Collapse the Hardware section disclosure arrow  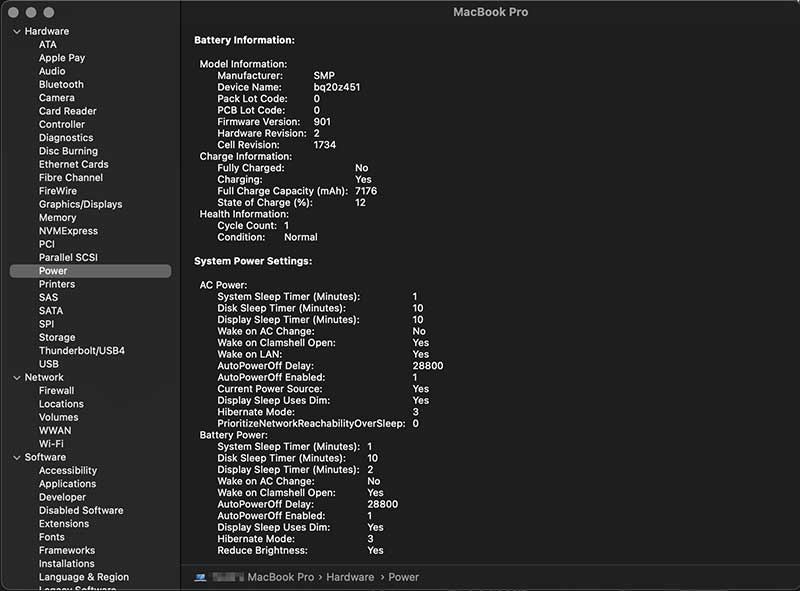point(16,31)
